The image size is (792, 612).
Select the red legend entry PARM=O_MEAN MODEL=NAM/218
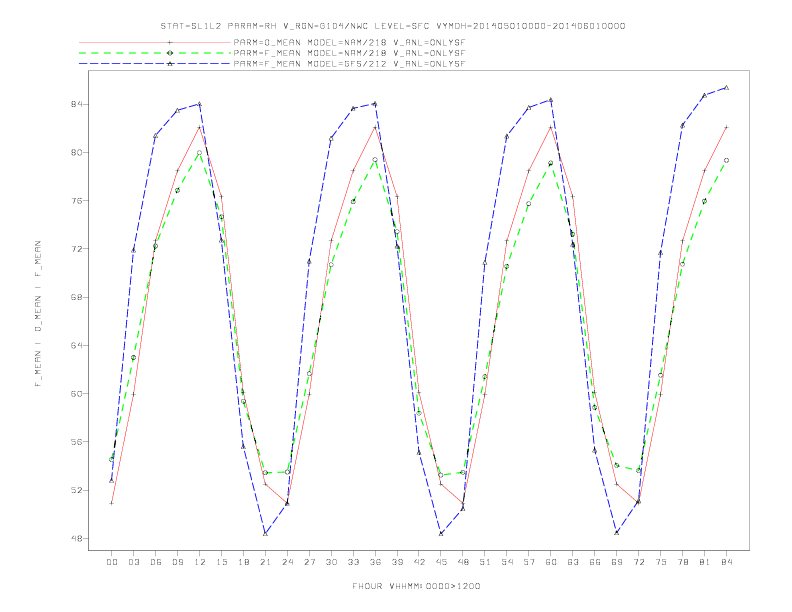[349, 43]
